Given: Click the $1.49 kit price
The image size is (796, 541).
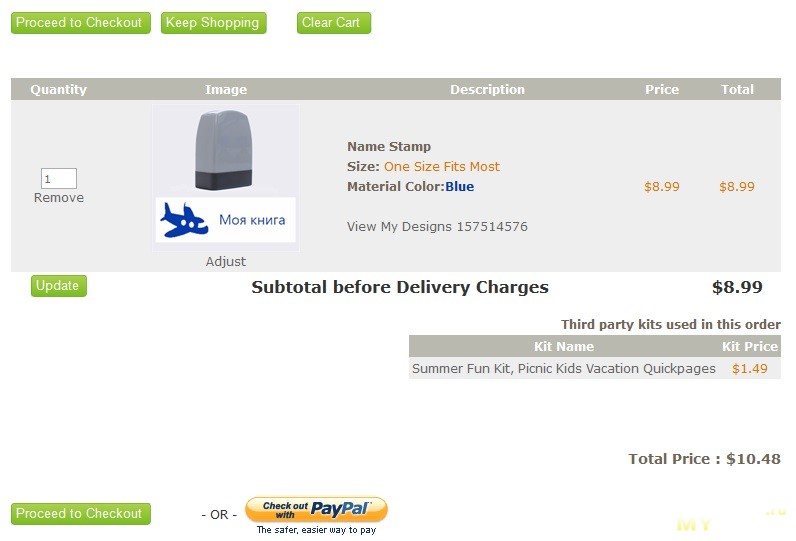Looking at the screenshot, I should coord(749,368).
